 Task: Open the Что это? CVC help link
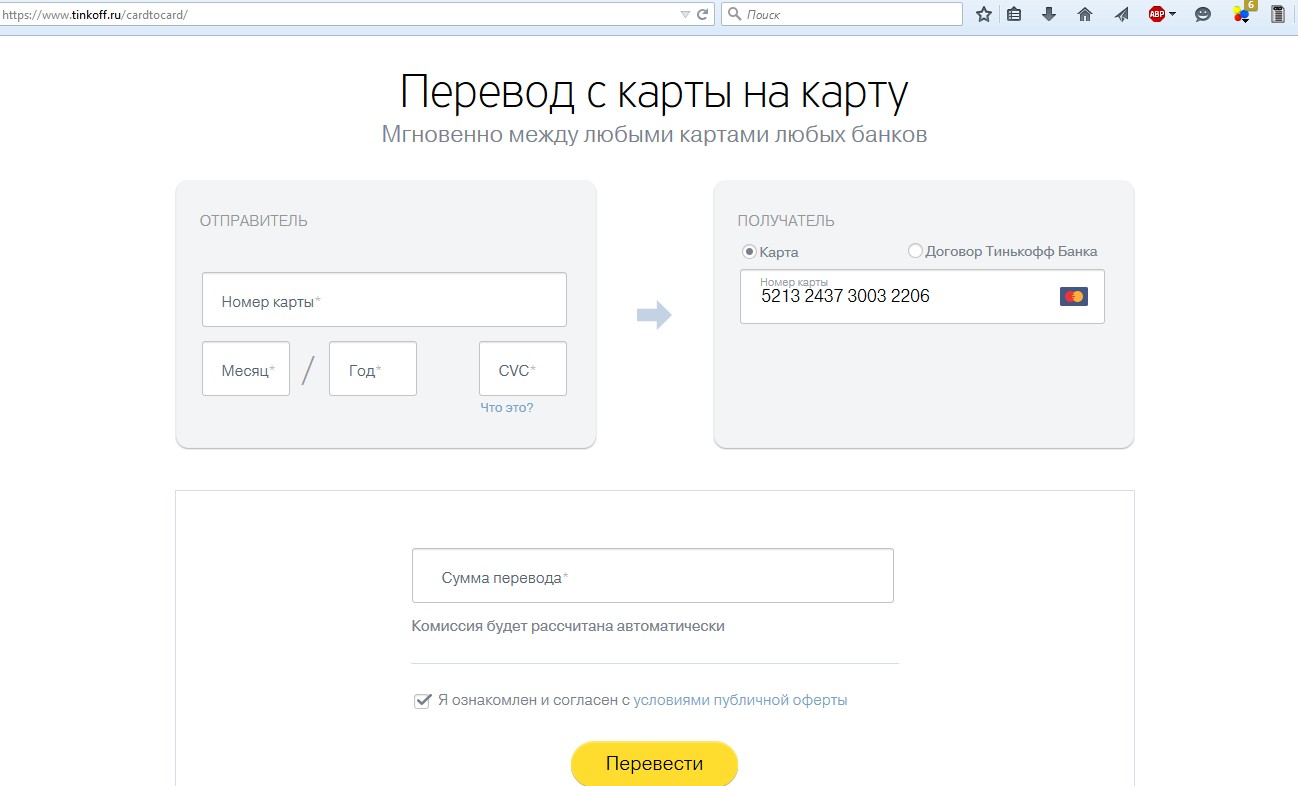click(506, 407)
